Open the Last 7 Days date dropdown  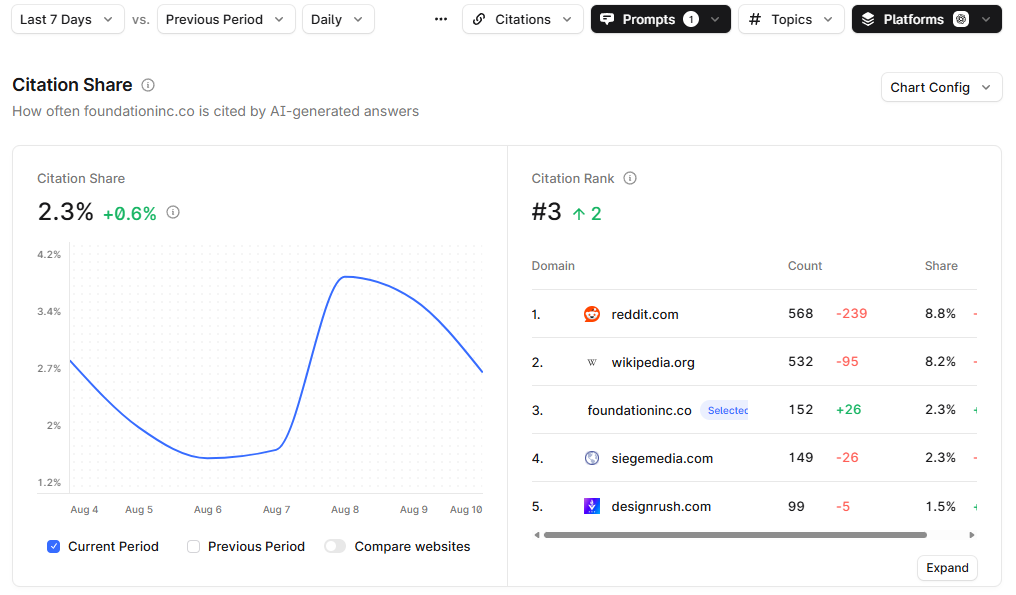click(x=68, y=19)
